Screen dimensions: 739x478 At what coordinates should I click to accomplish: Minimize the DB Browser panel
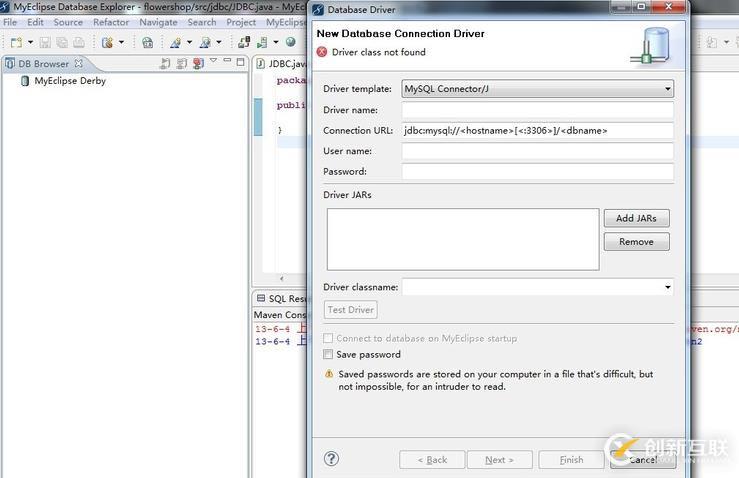(227, 61)
